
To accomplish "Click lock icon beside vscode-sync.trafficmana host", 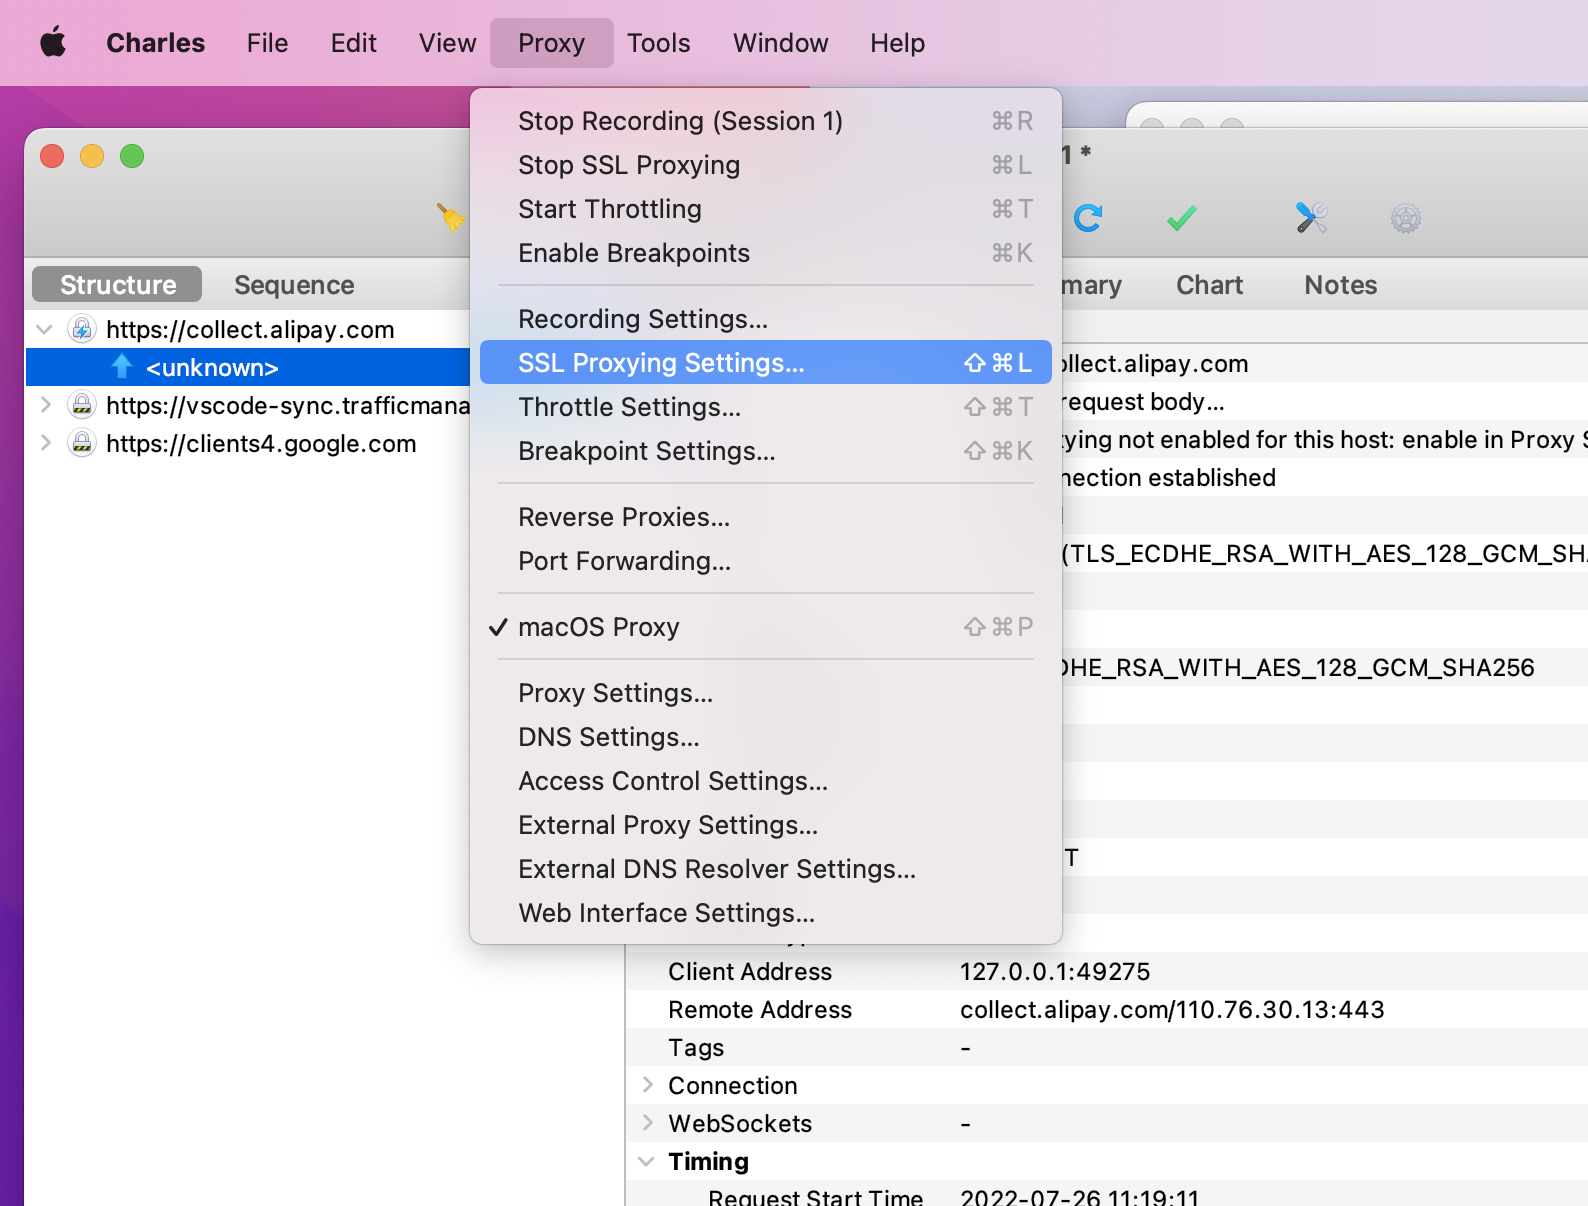I will point(82,405).
